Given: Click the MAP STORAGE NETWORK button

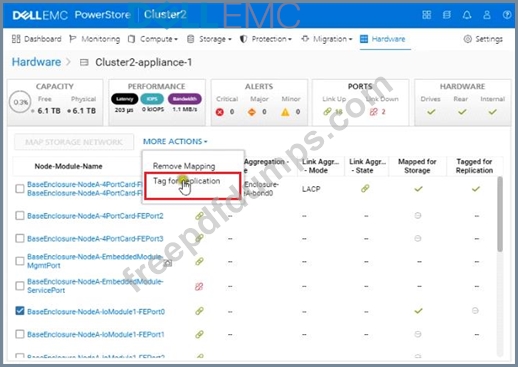Looking at the screenshot, I should (74, 142).
